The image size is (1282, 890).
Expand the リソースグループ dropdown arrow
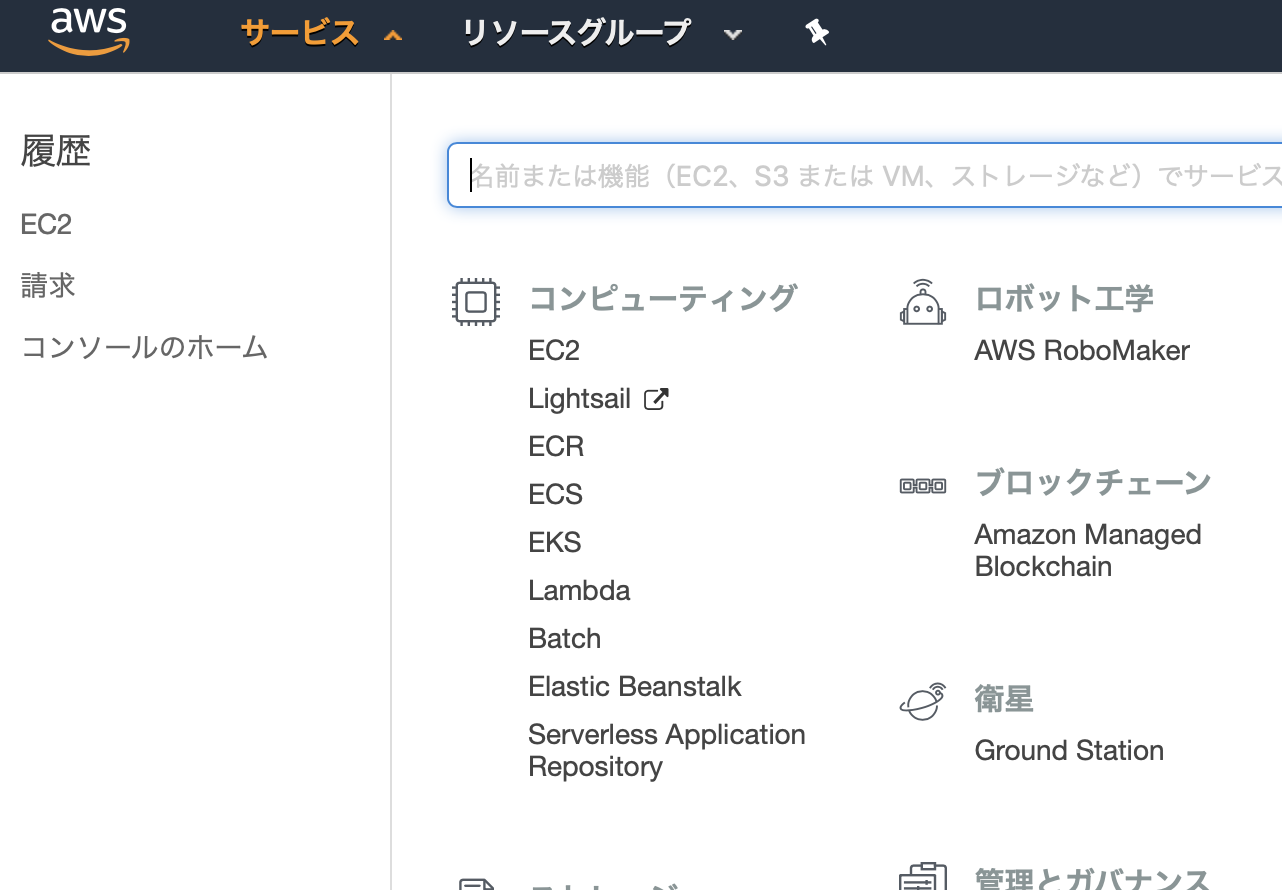pos(733,35)
